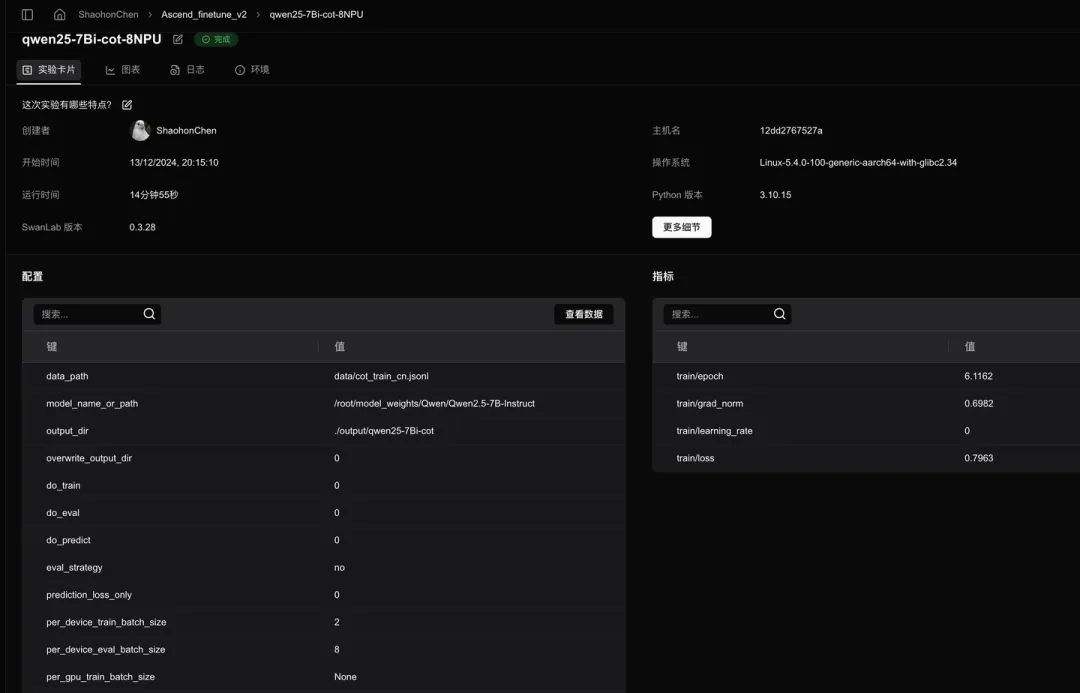Screen dimensions: 1080x693
Task: Click creator name ShaohonChen
Action: [186, 131]
